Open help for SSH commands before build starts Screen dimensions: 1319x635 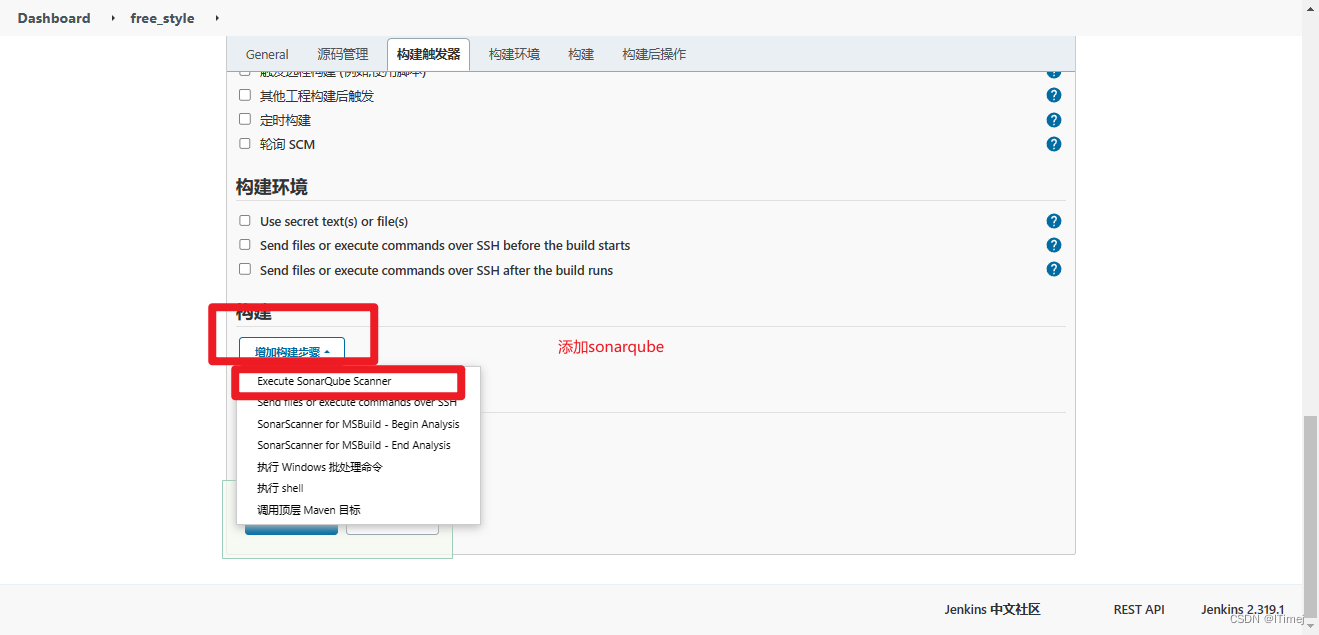coord(1053,244)
